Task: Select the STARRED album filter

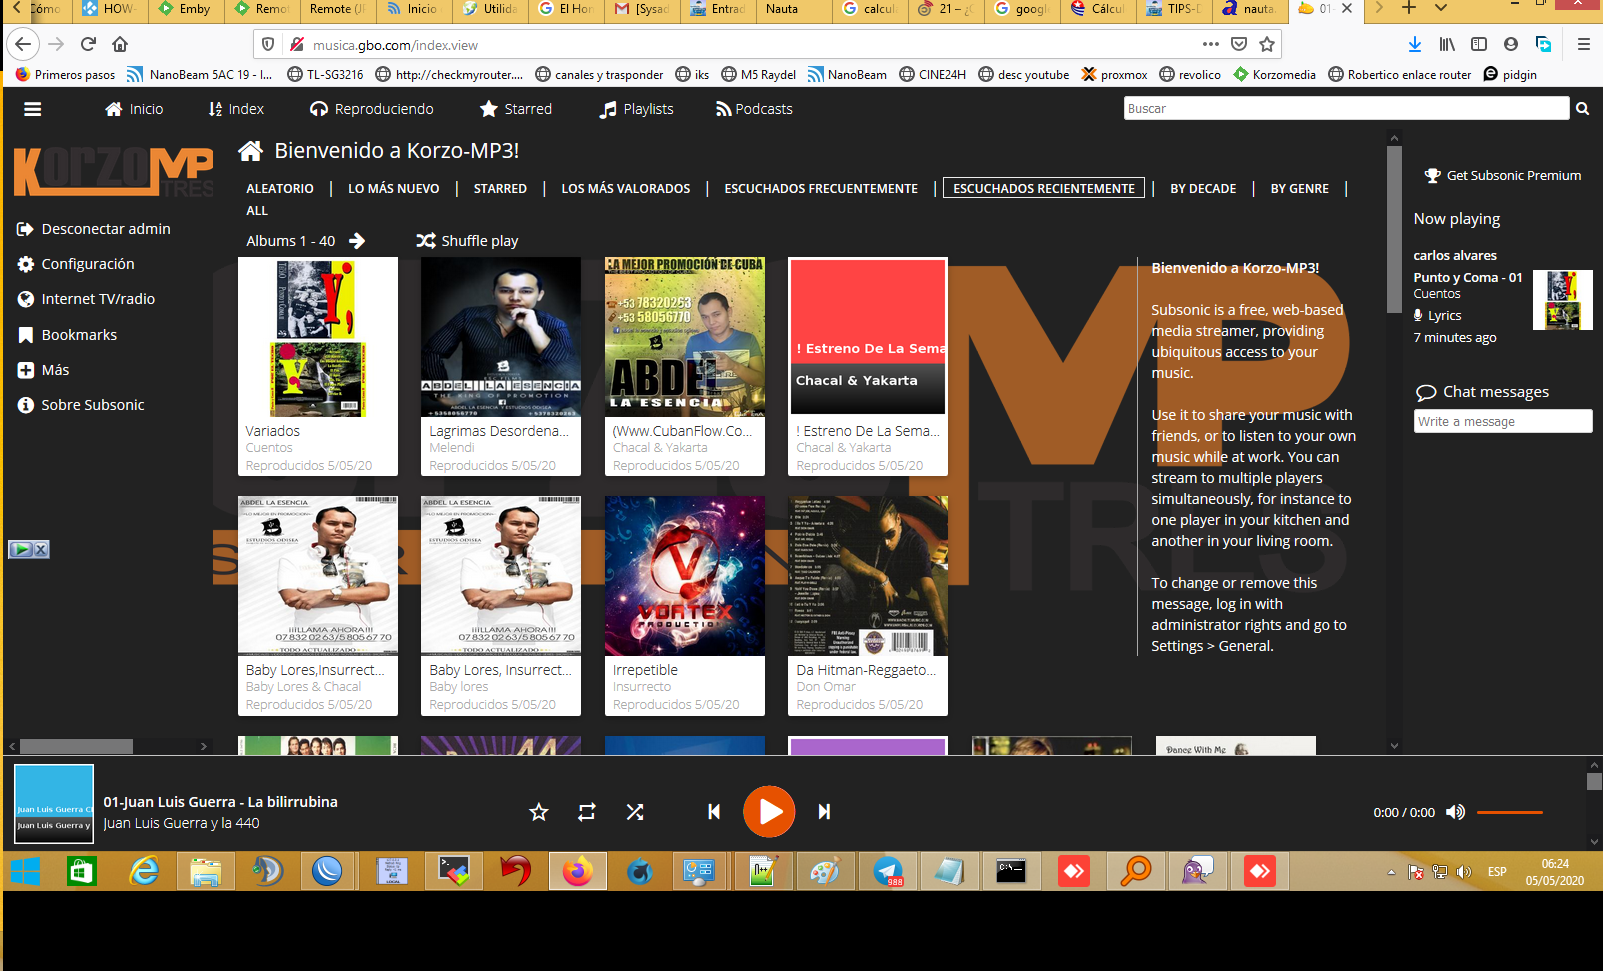Action: pos(500,188)
